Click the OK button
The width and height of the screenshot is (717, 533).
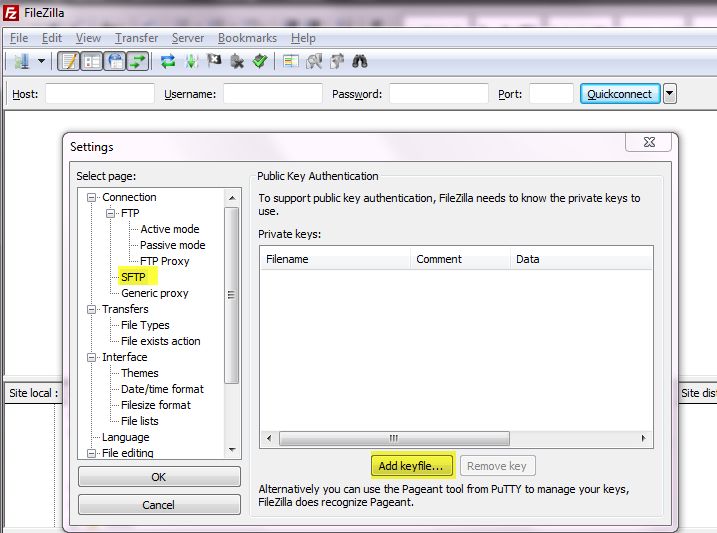(159, 477)
